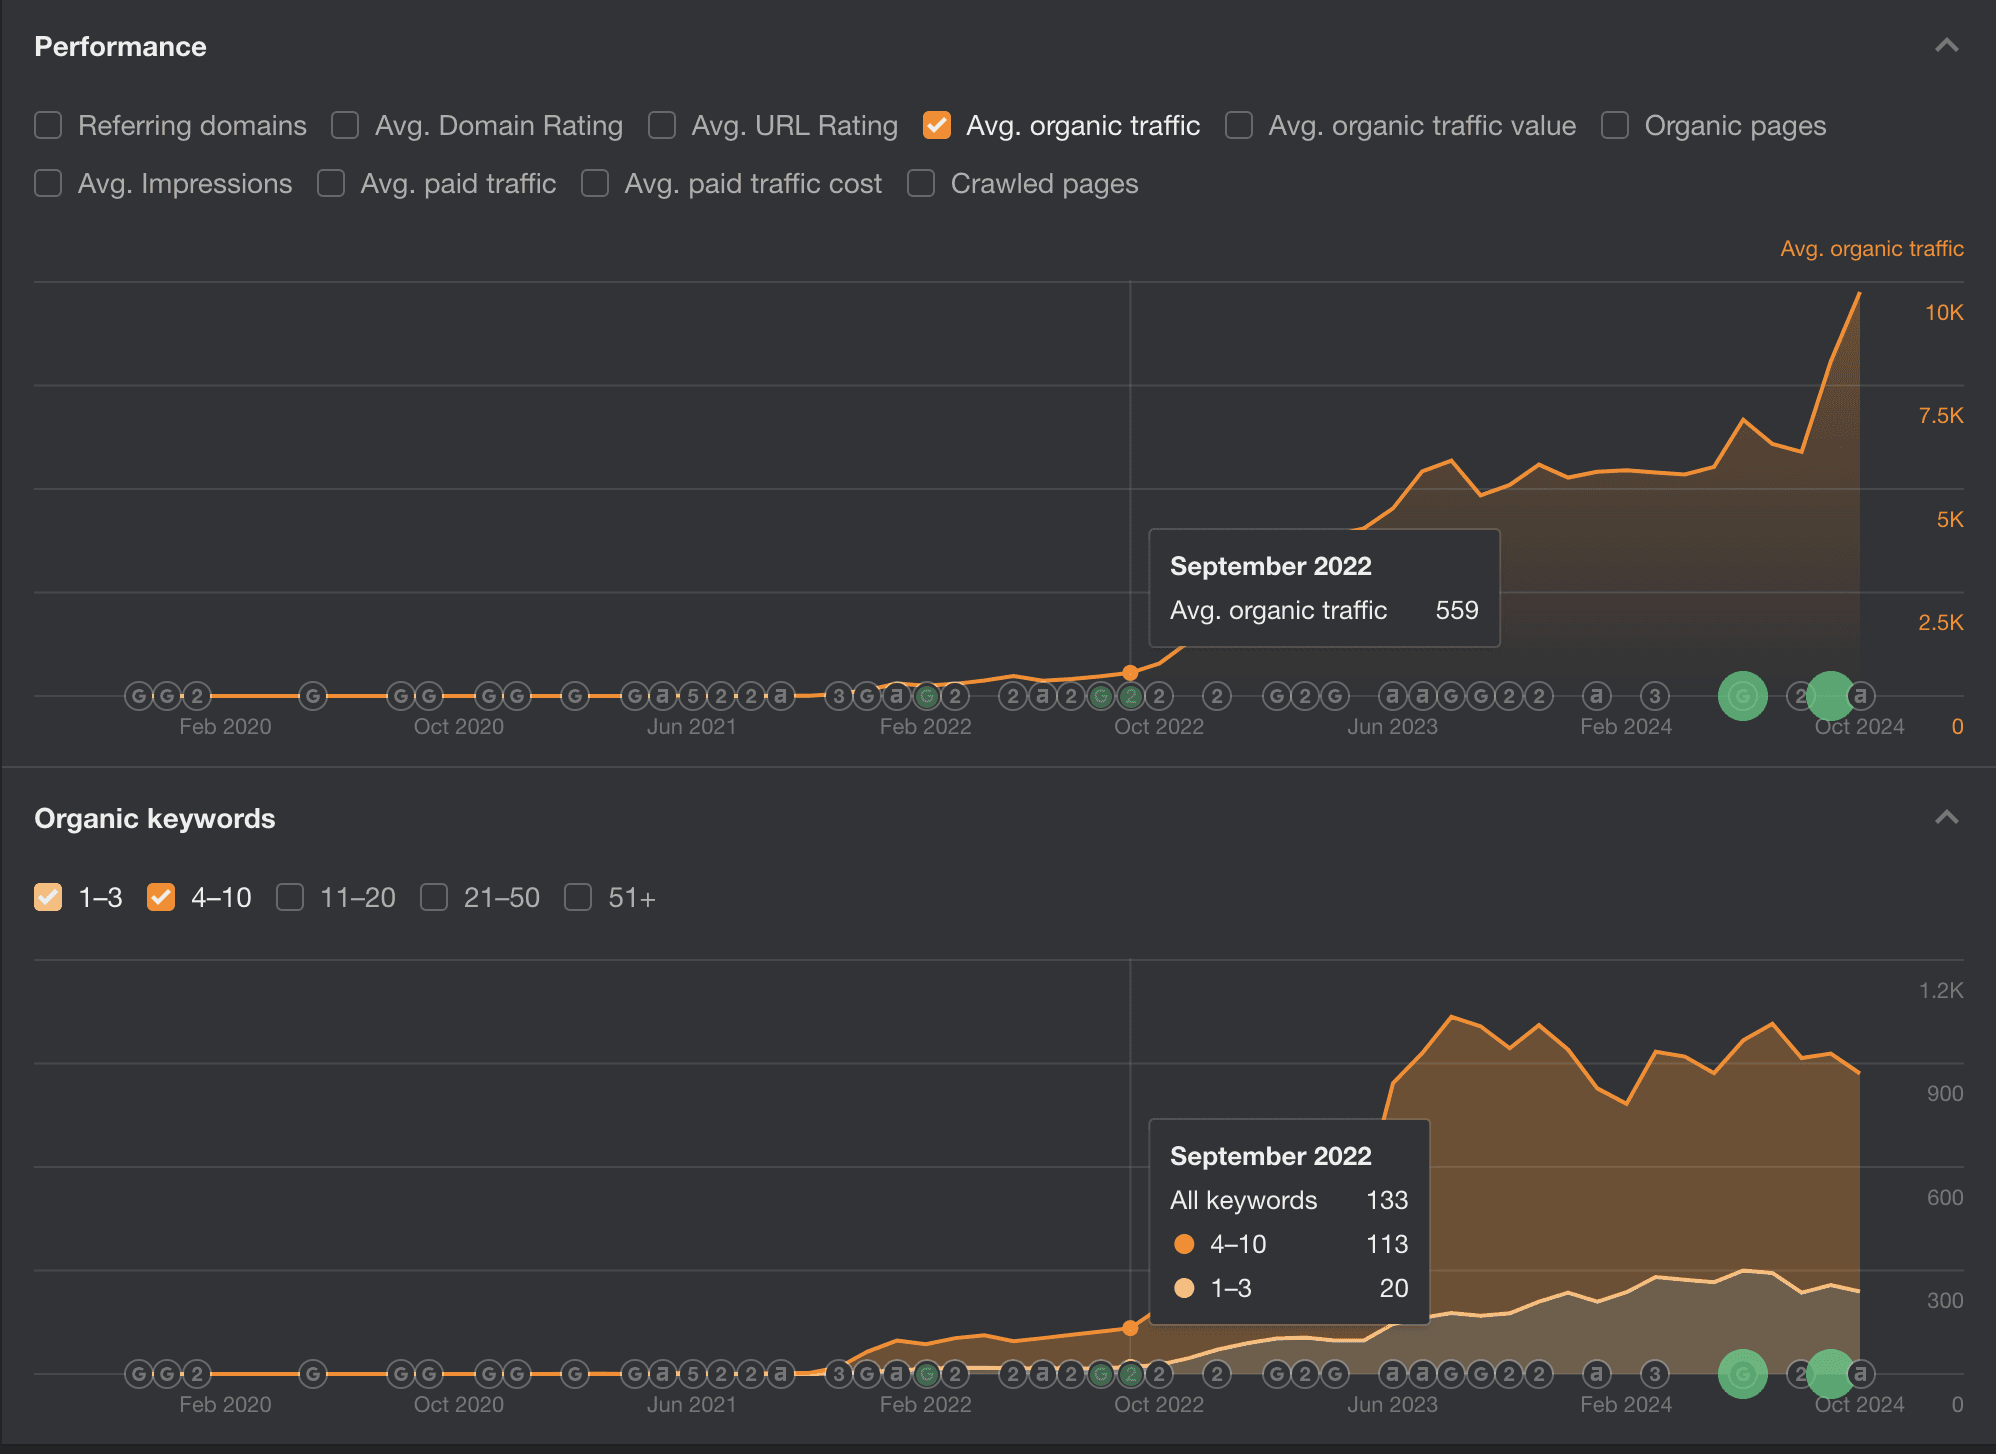Click the large green Google marker in Organic keywords chart
This screenshot has height=1454, width=1996.
pos(1742,1374)
